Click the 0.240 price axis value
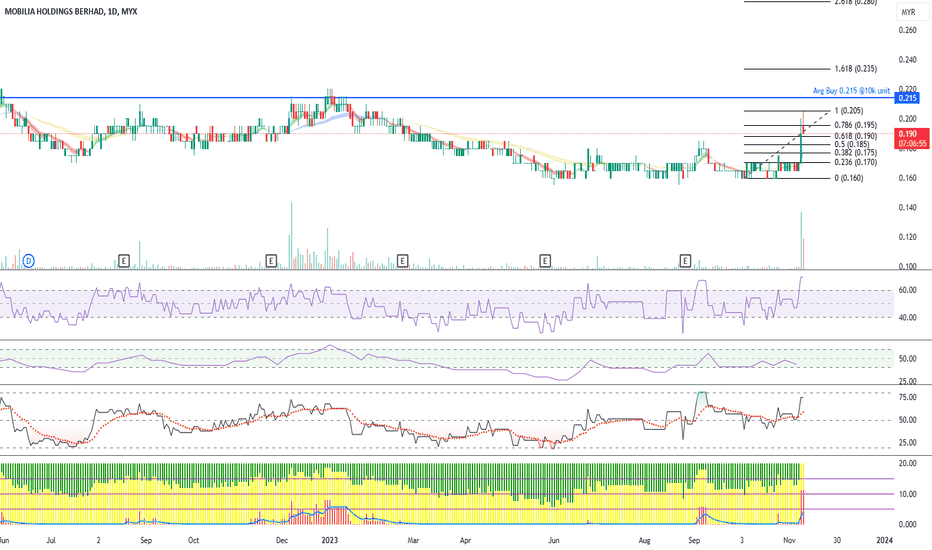 tap(907, 59)
